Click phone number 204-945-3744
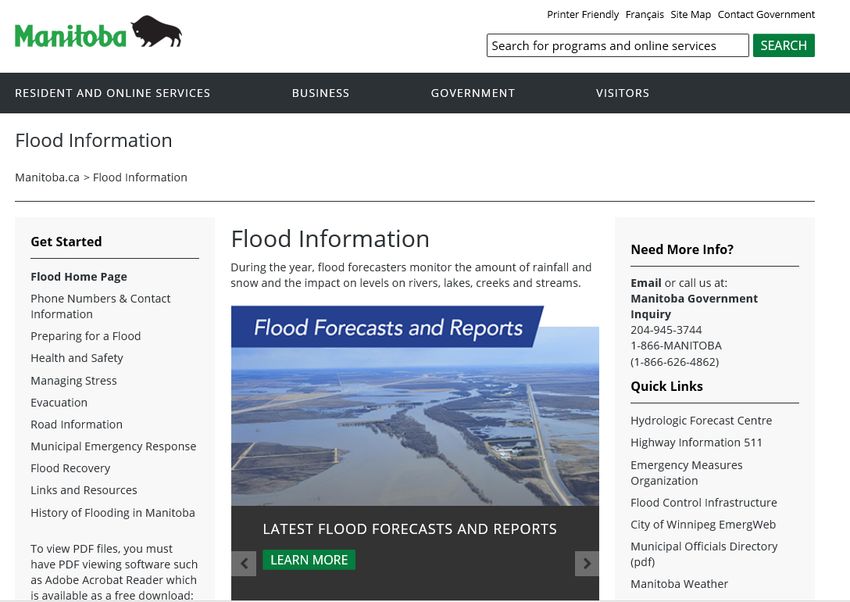Viewport: 850px width, 602px height. click(x=666, y=329)
